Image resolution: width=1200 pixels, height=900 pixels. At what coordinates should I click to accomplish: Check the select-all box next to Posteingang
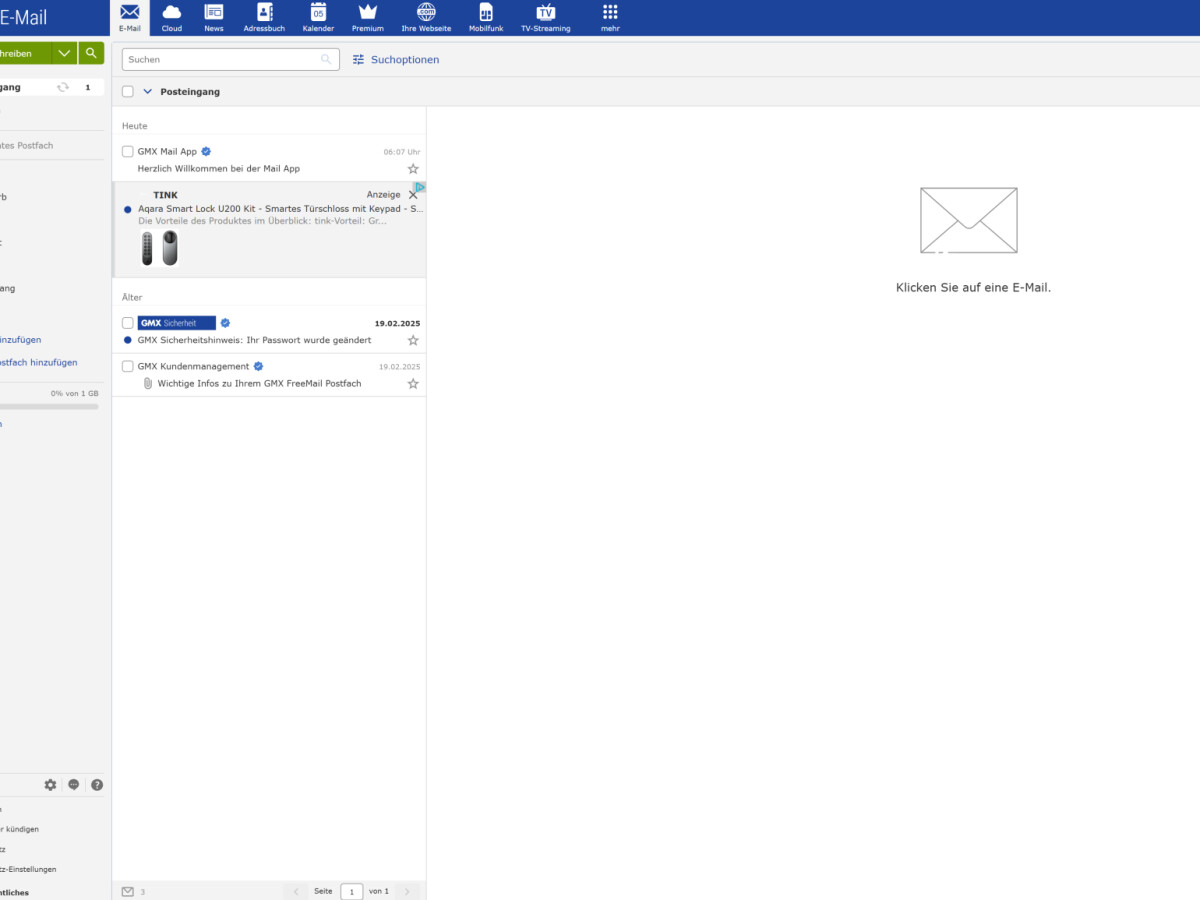tap(127, 91)
